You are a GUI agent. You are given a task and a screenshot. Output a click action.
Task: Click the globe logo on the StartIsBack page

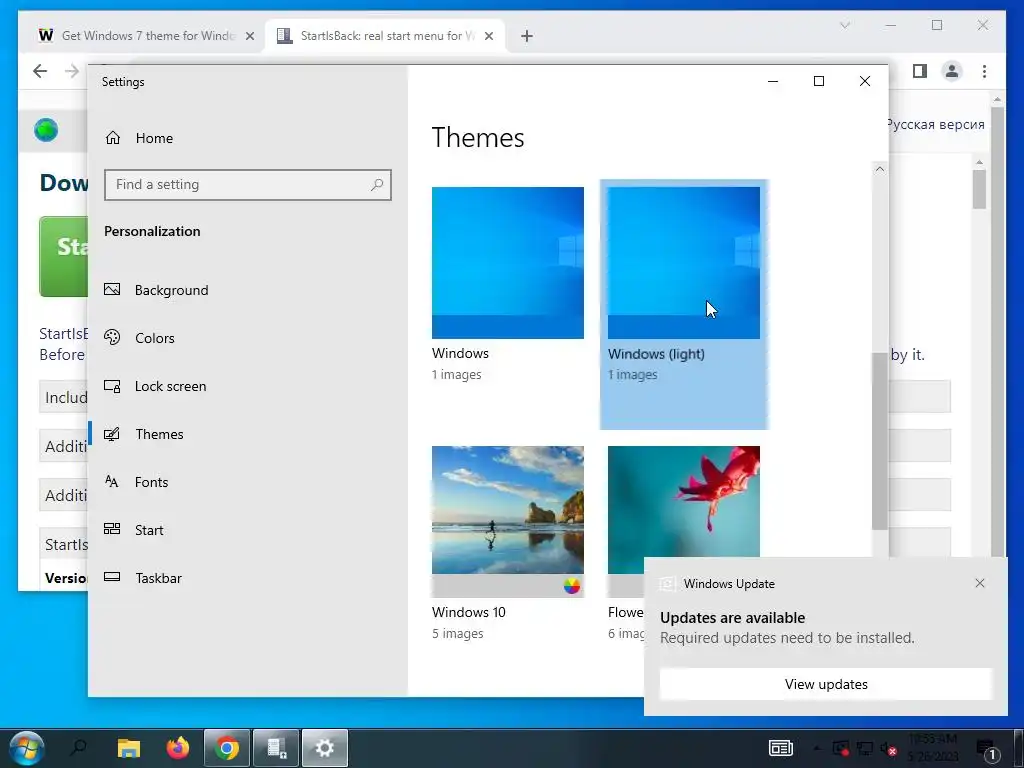pyautogui.click(x=46, y=130)
